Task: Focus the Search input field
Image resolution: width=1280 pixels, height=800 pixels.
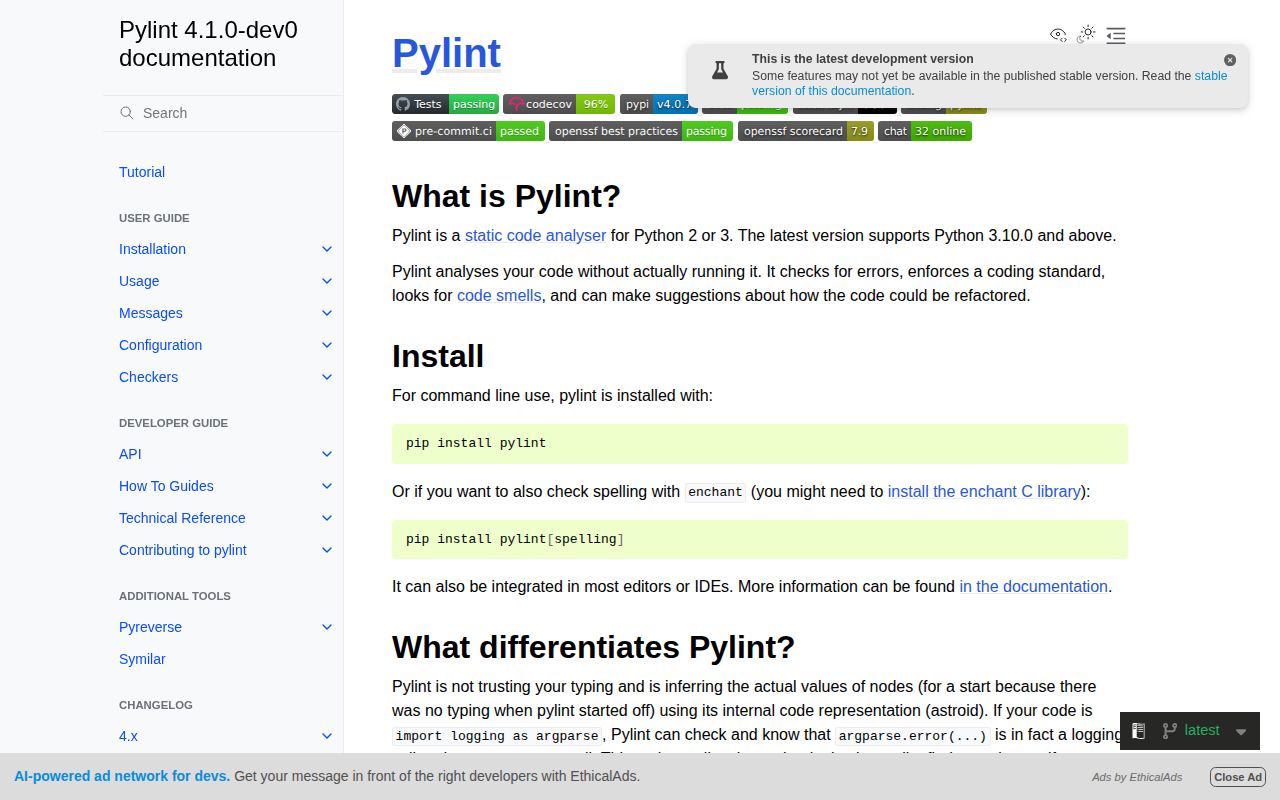Action: (223, 113)
